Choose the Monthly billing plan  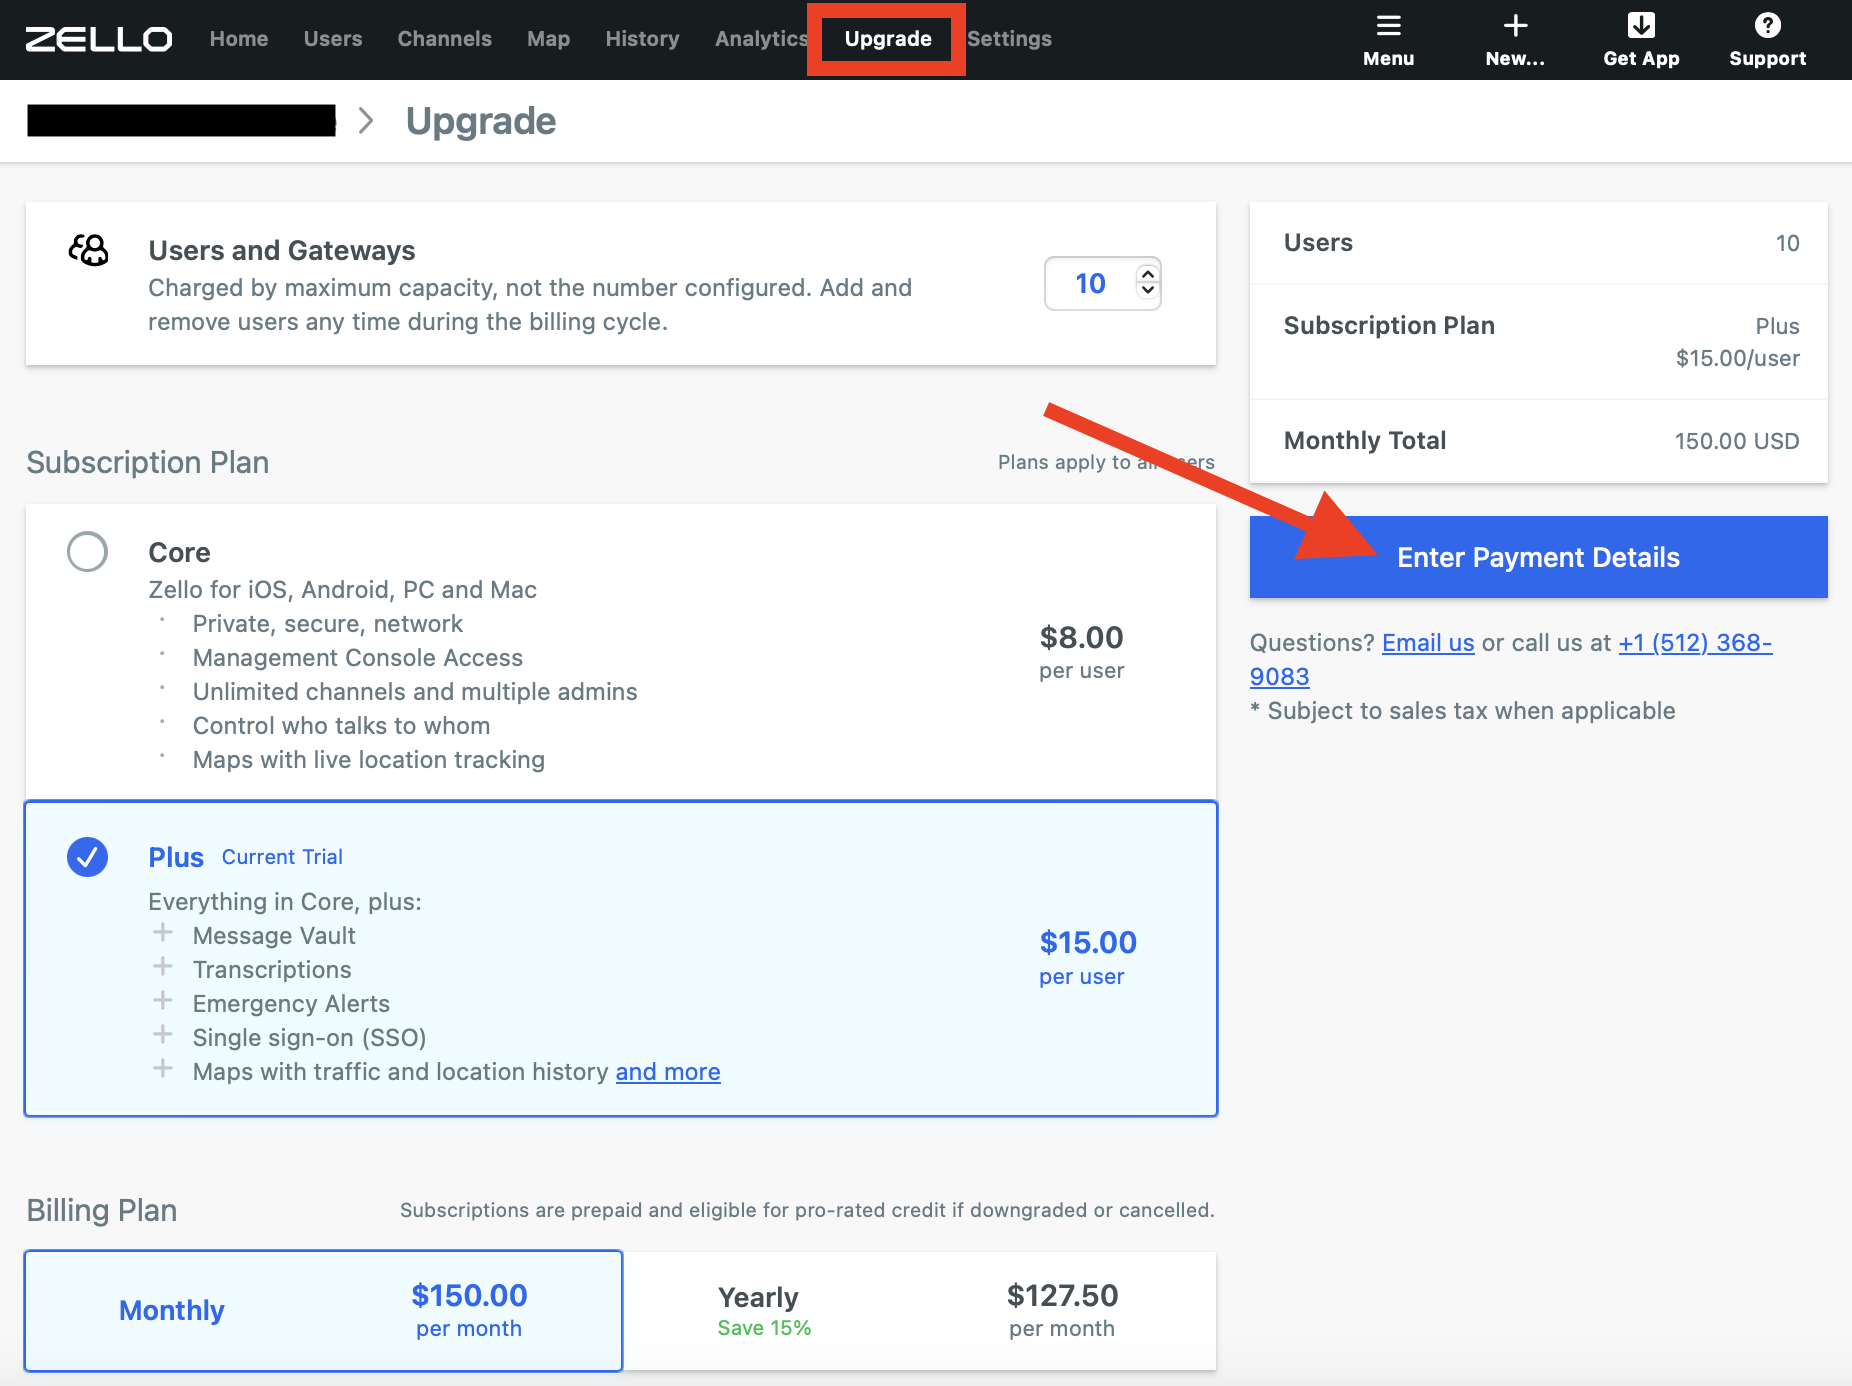tap(323, 1310)
